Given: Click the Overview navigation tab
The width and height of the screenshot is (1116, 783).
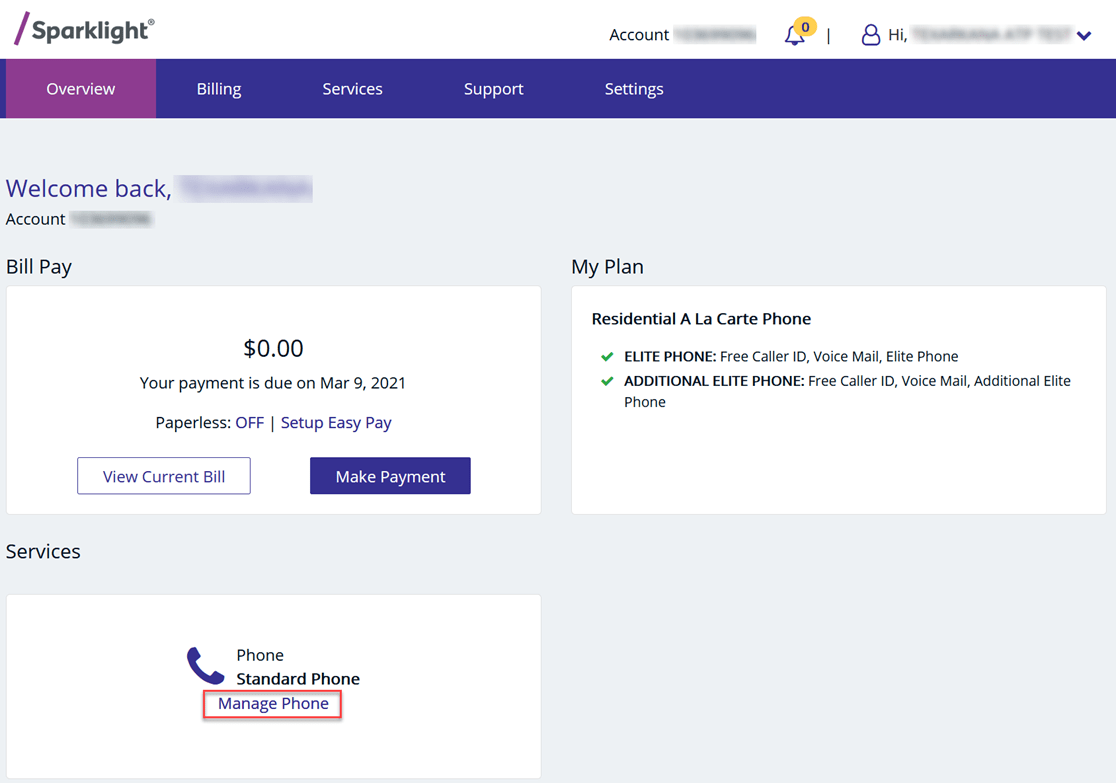Looking at the screenshot, I should 80,88.
